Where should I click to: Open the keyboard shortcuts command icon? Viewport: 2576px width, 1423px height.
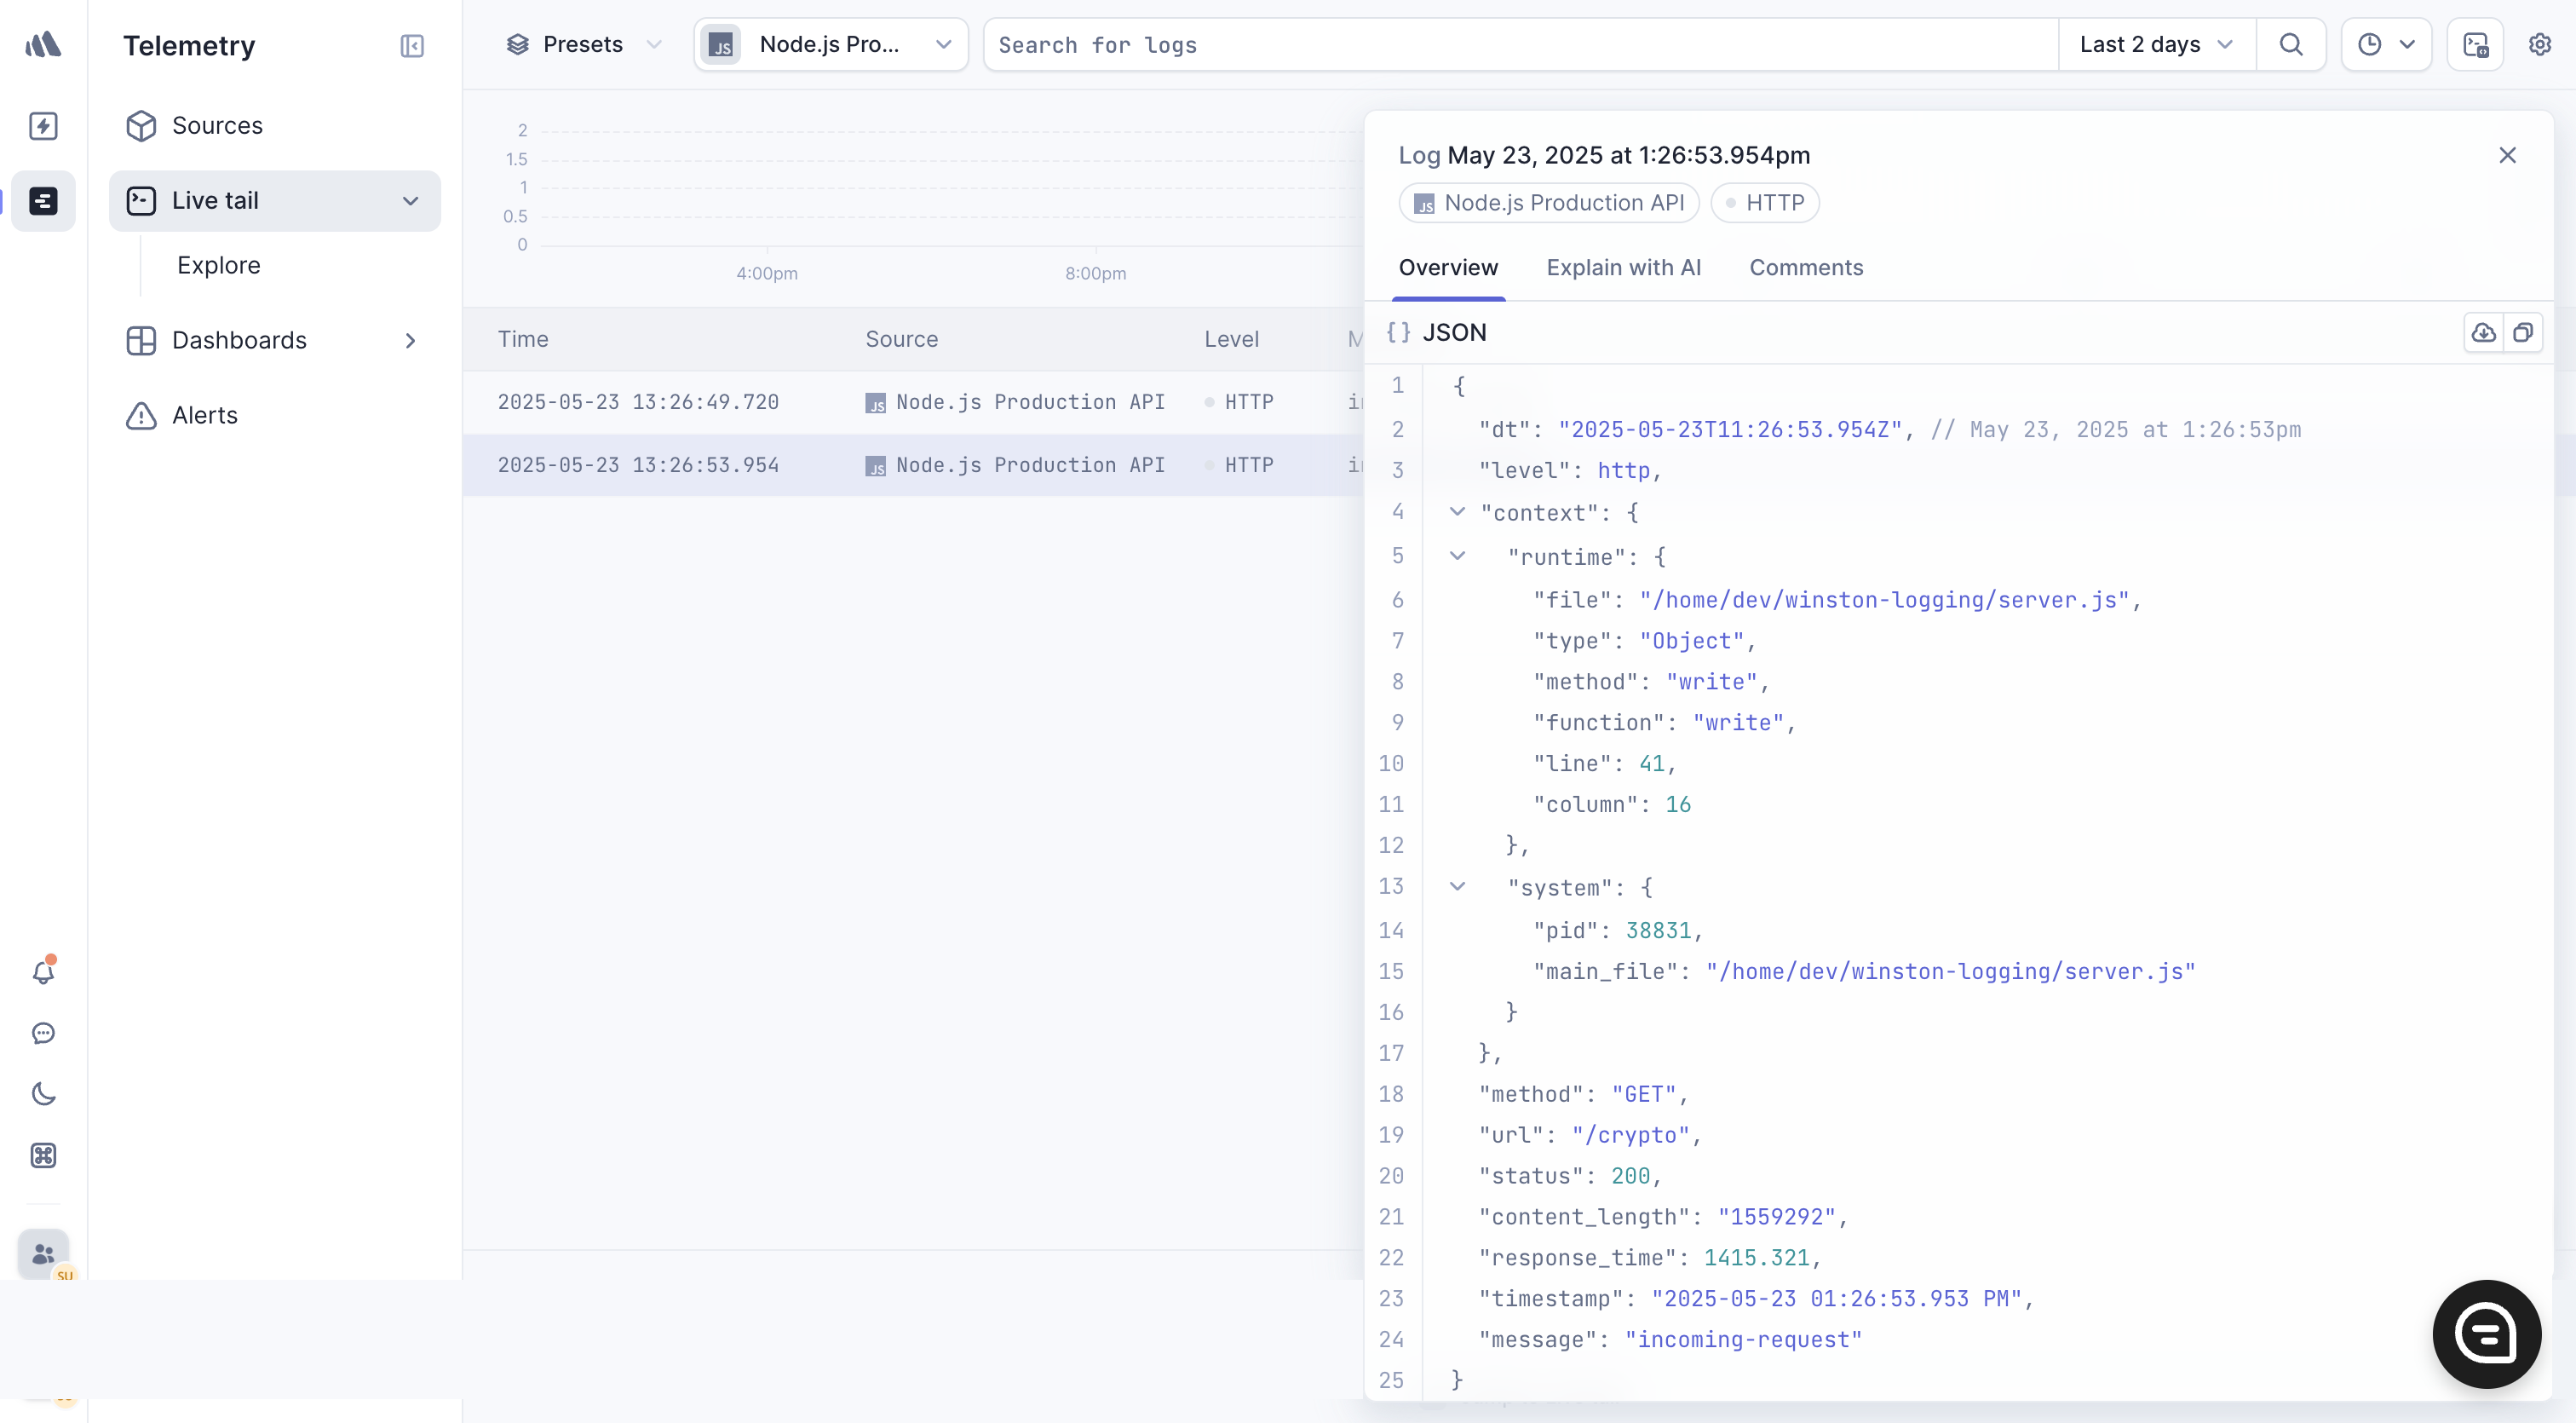44,1156
